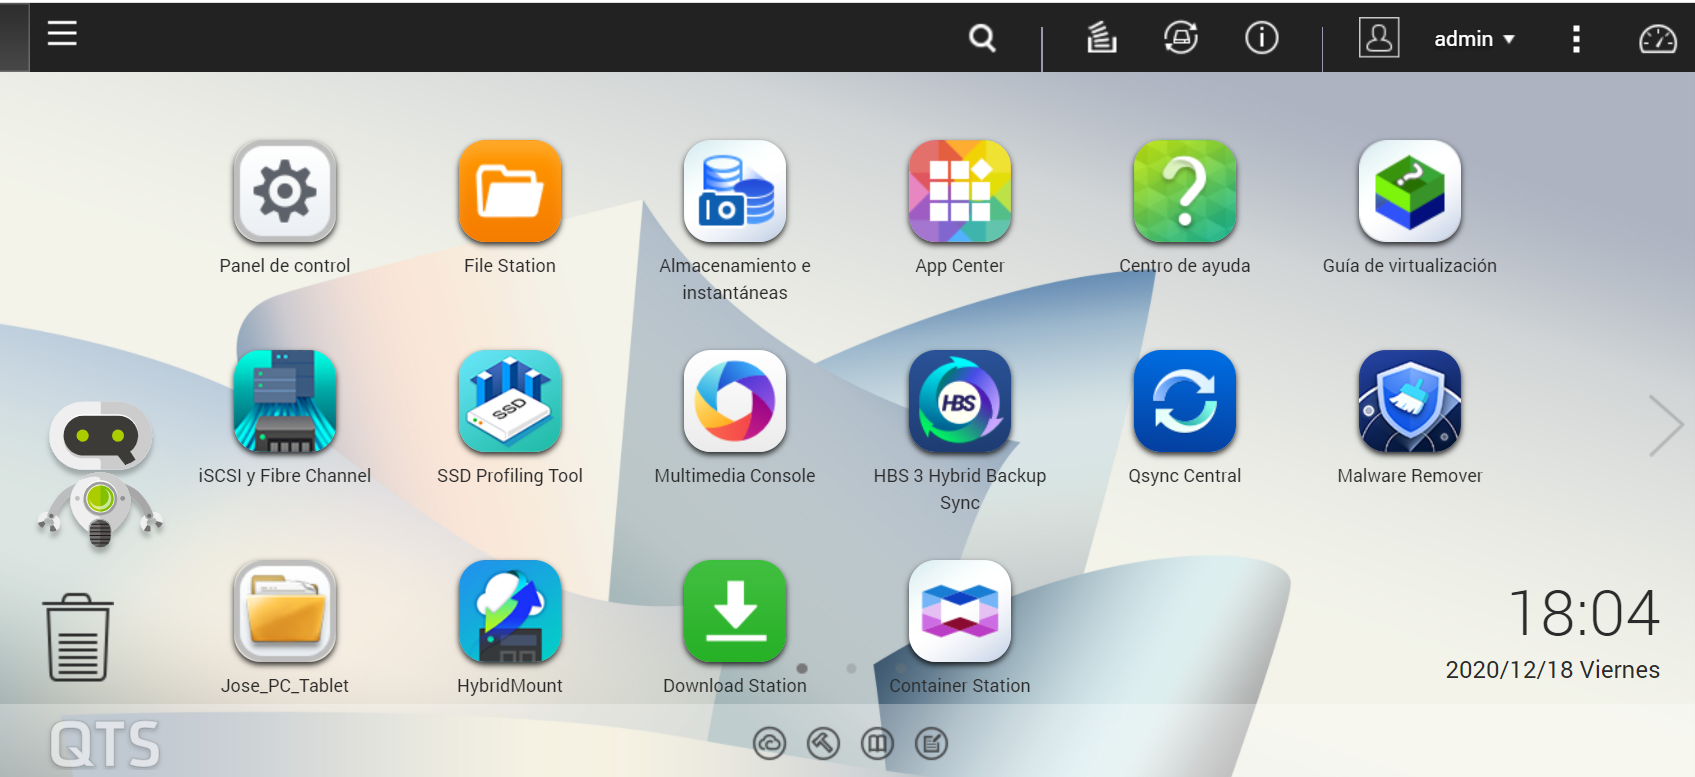
Task: Open the App Center
Action: (960, 192)
